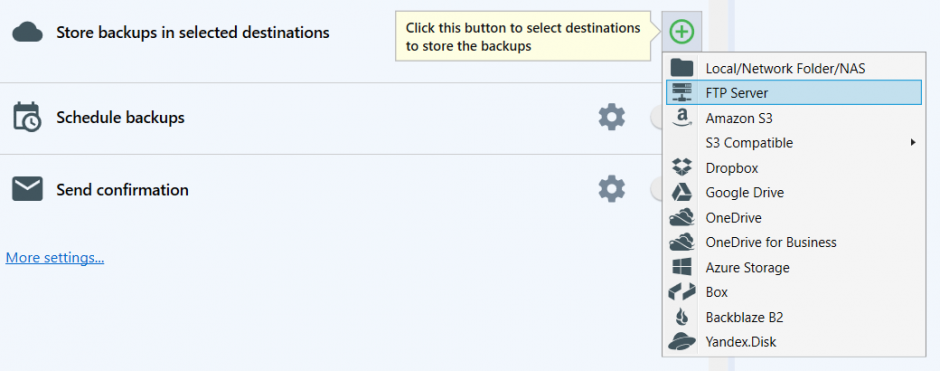Open the More settings... link
940x371 pixels.
coord(55,258)
